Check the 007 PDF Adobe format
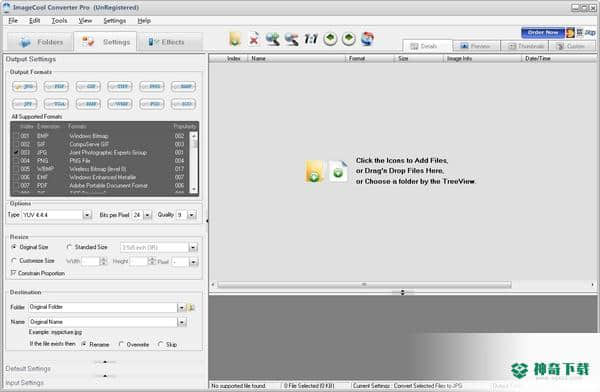600x392 pixels. click(16, 186)
